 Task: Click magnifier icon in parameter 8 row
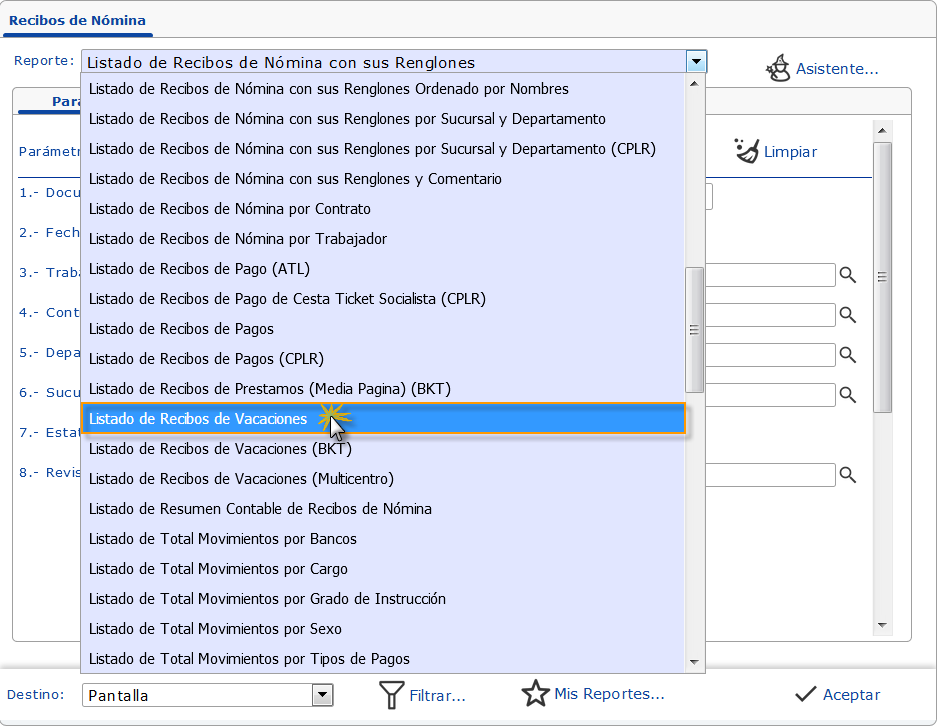point(847,475)
